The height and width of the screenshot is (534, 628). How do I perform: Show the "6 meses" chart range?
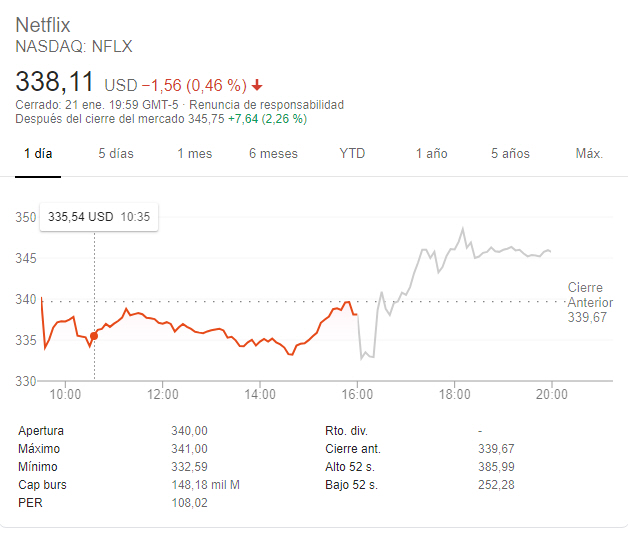(x=273, y=154)
